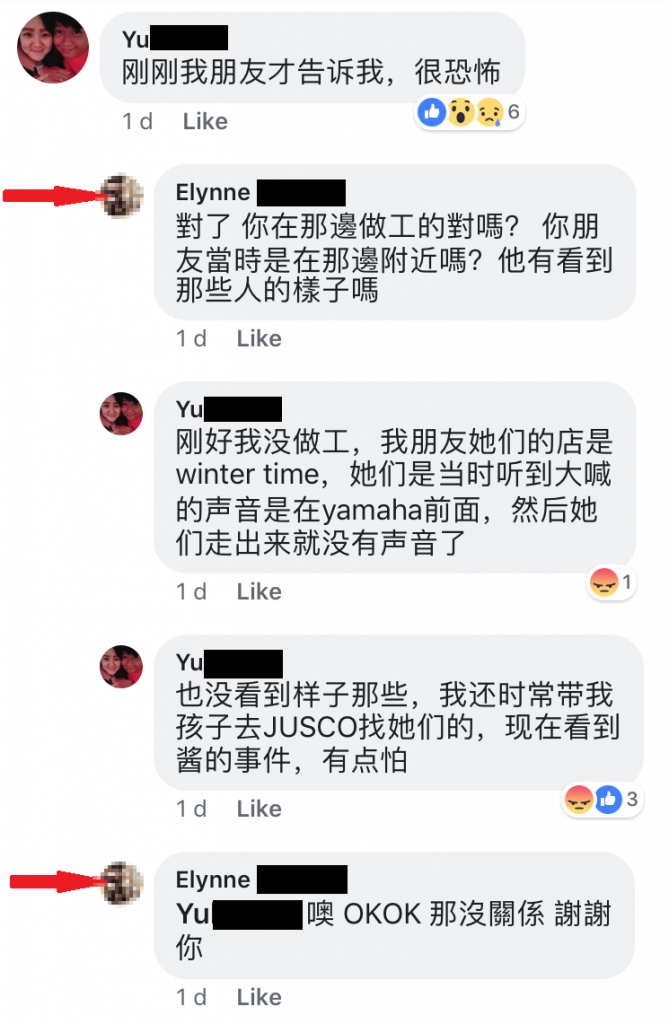Like the winter time yamaha comment

pyautogui.click(x=259, y=592)
